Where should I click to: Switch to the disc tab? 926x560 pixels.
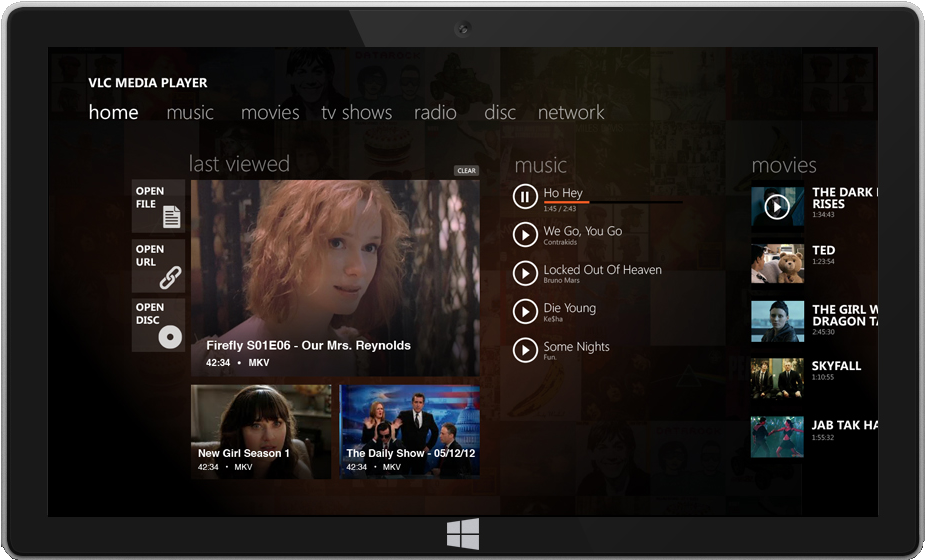click(500, 112)
